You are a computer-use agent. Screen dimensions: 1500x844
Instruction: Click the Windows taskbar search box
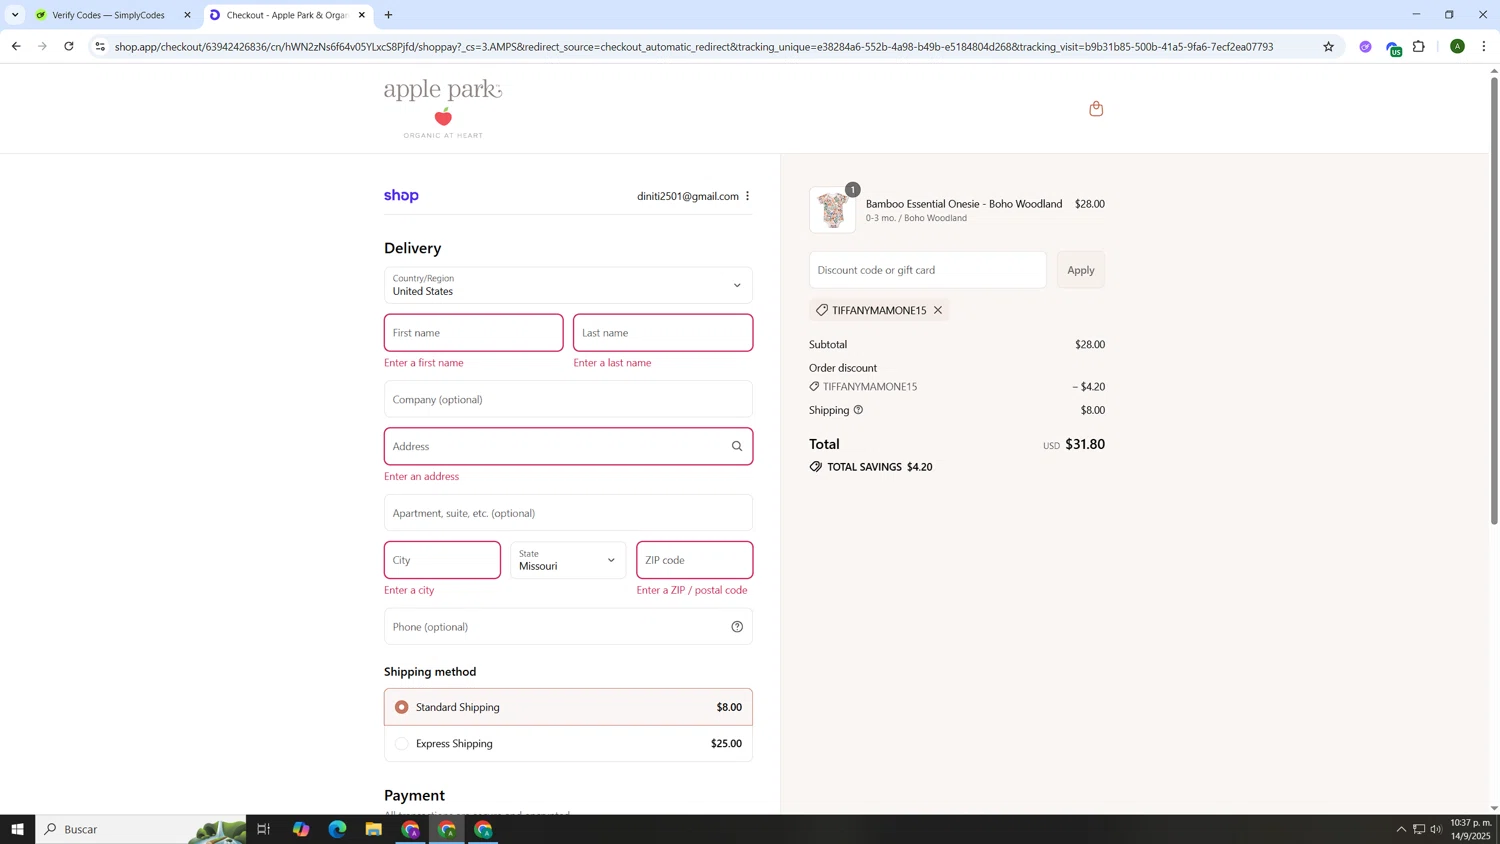140,829
